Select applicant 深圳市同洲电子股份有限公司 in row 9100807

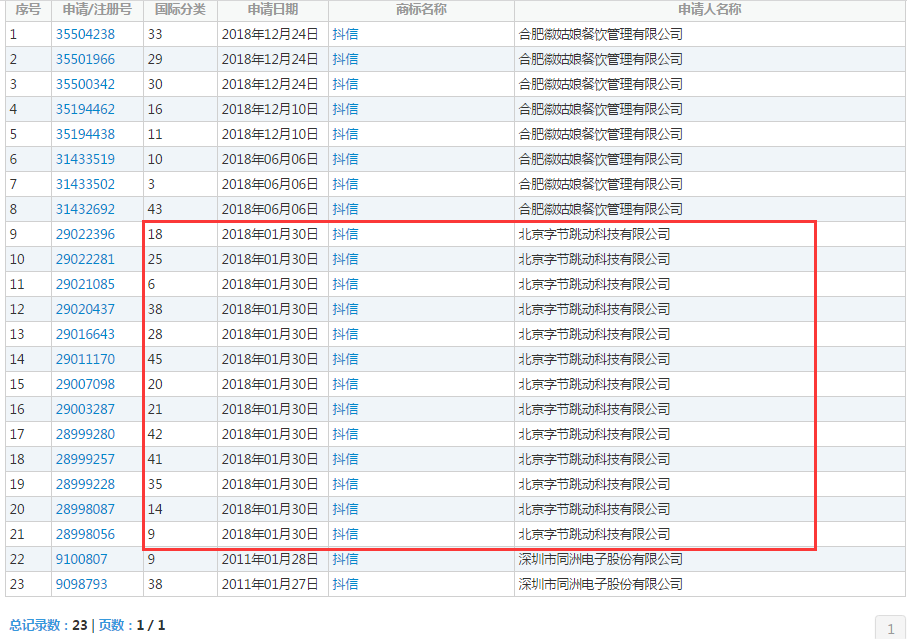(600, 559)
